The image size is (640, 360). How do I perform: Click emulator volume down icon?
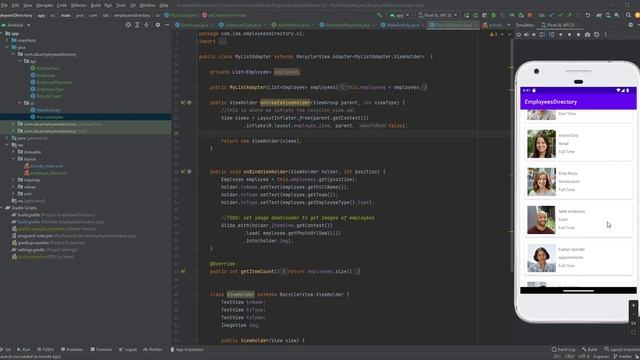coord(534,35)
